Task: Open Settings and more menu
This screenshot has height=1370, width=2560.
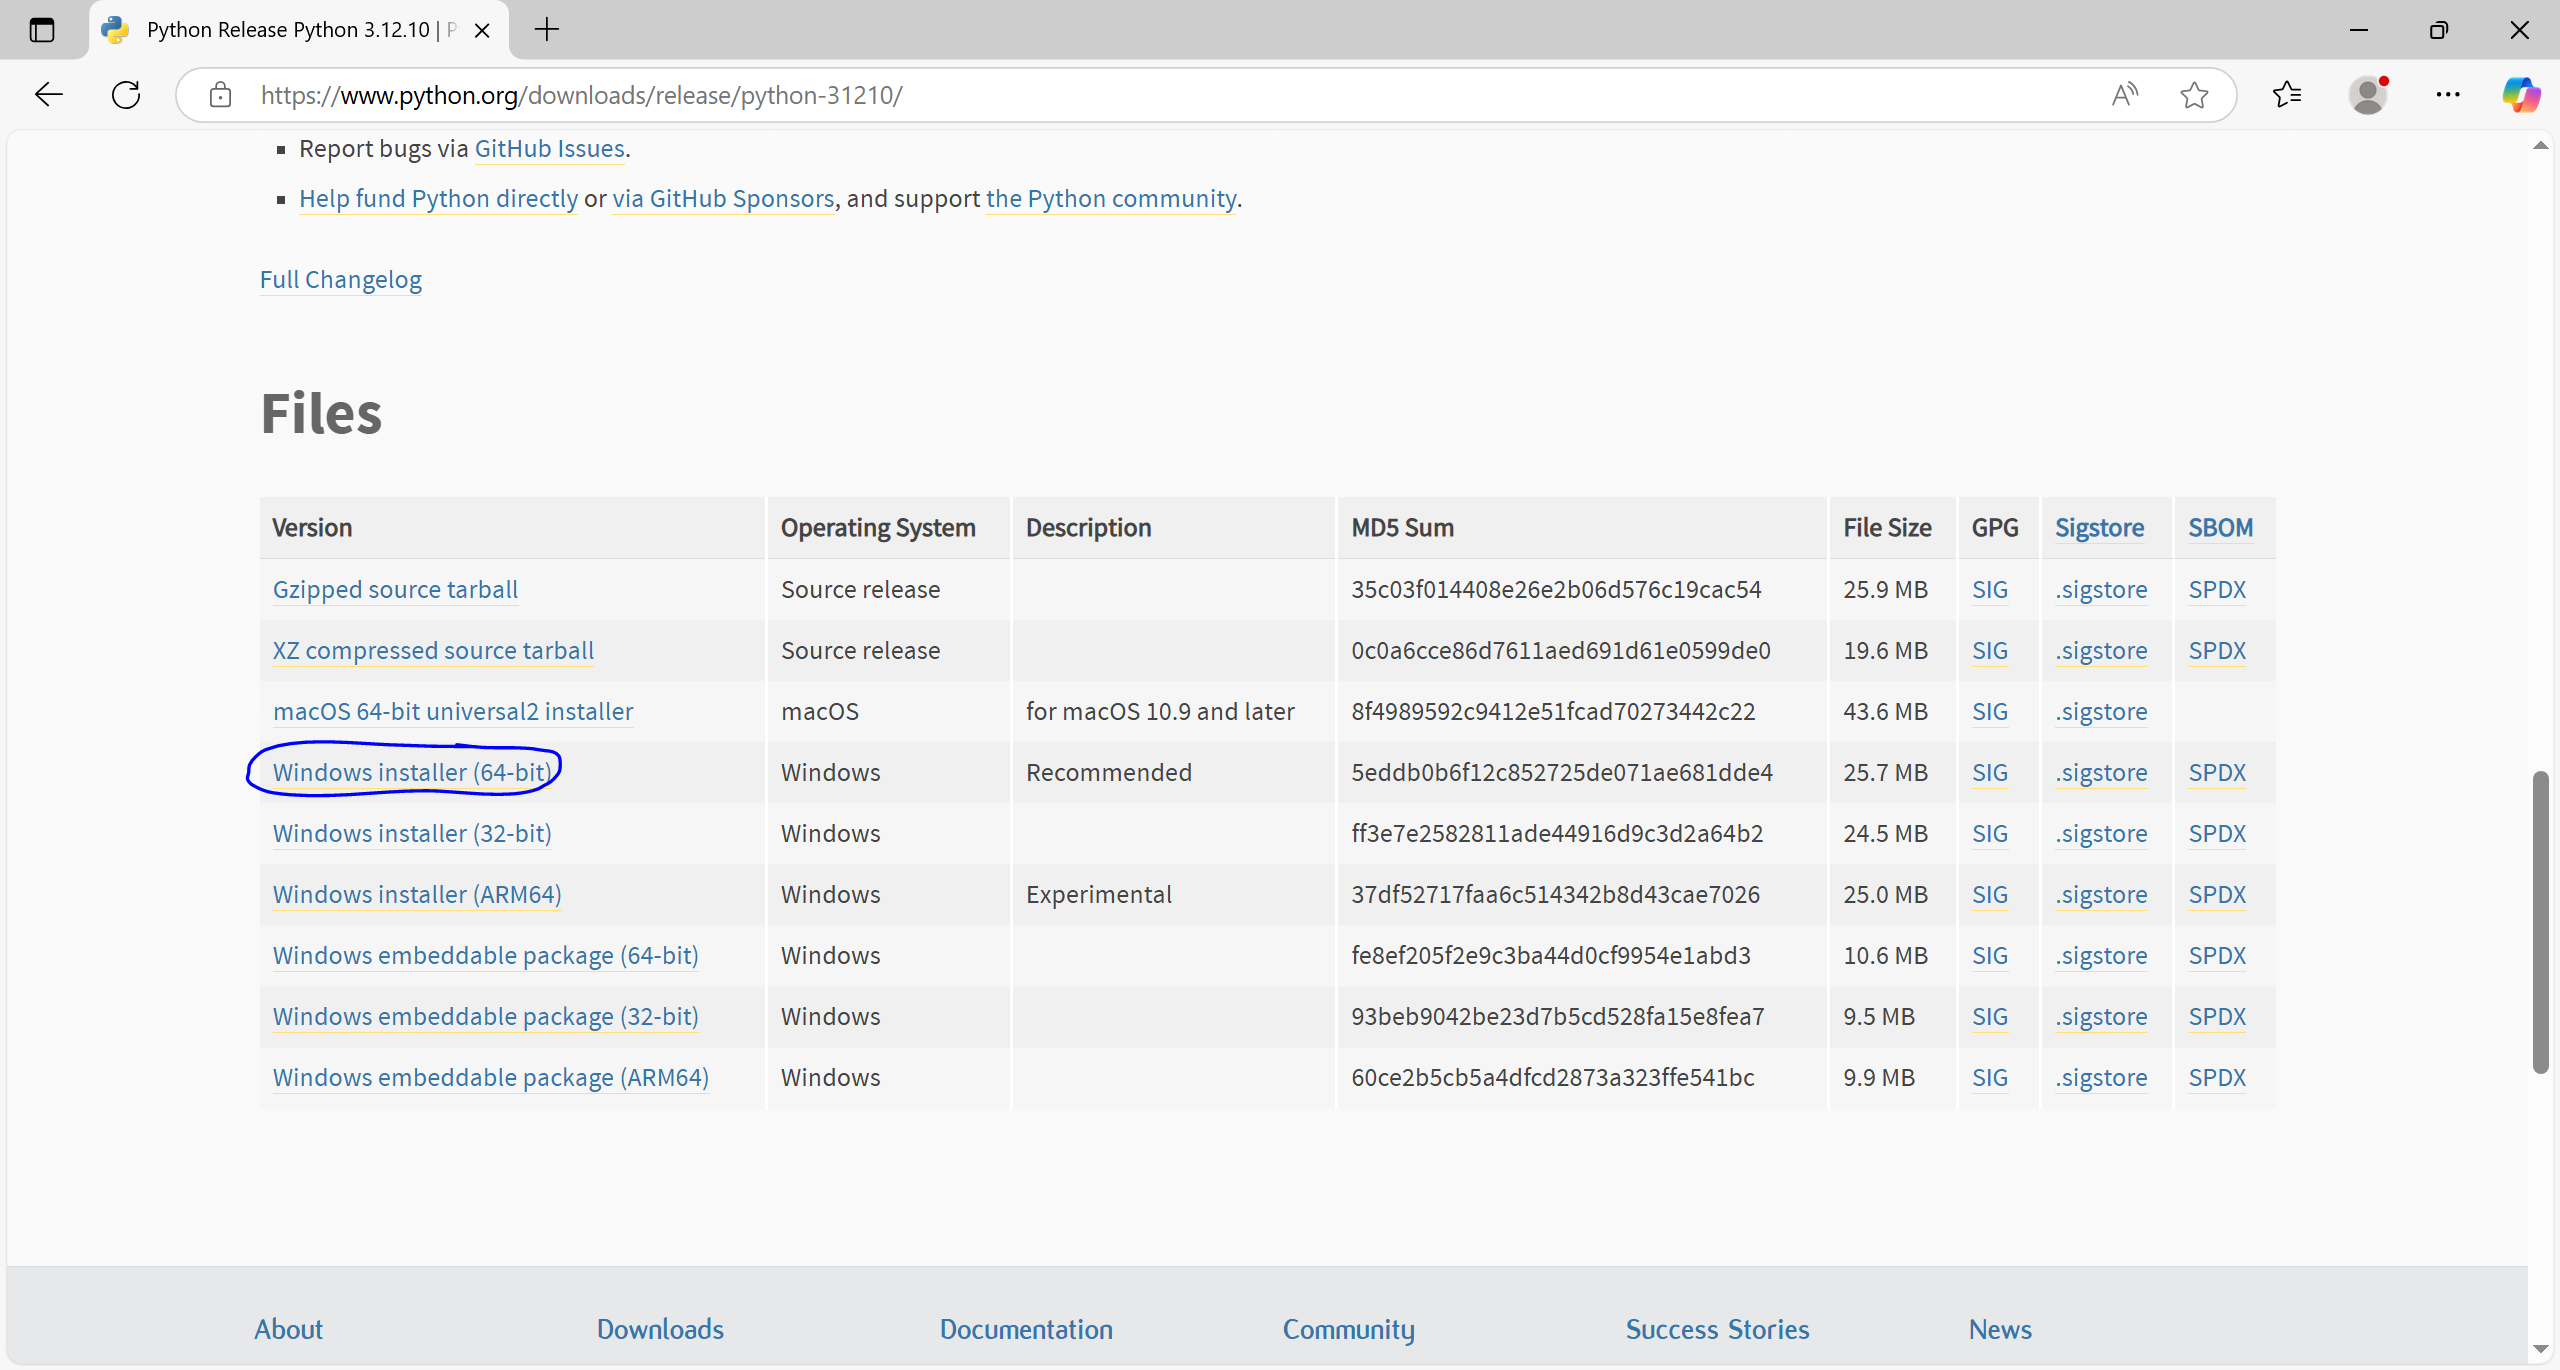Action: pos(2448,95)
